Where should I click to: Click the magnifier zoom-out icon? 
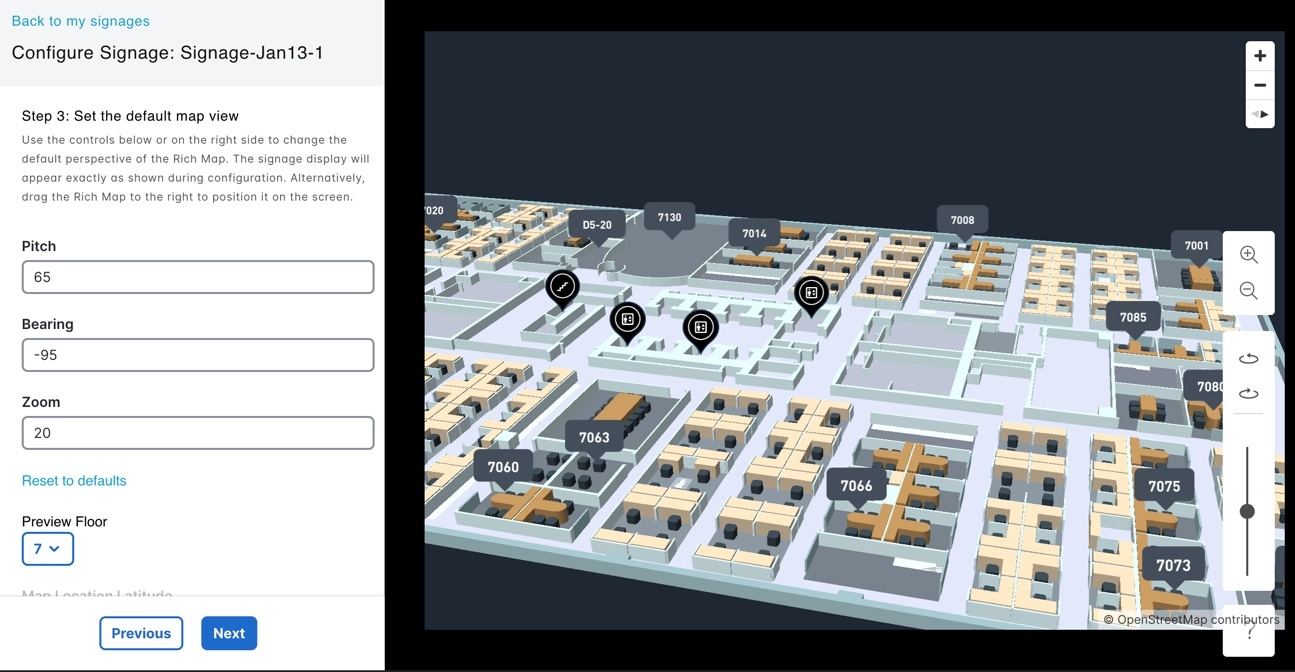pyautogui.click(x=1248, y=291)
